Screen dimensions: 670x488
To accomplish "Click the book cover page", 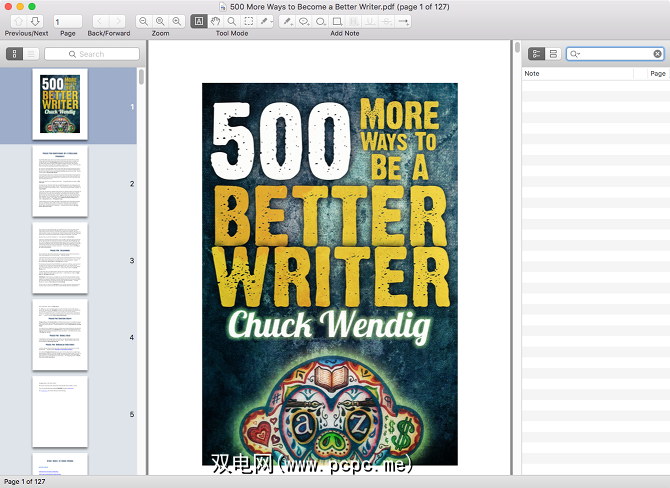I will click(329, 274).
